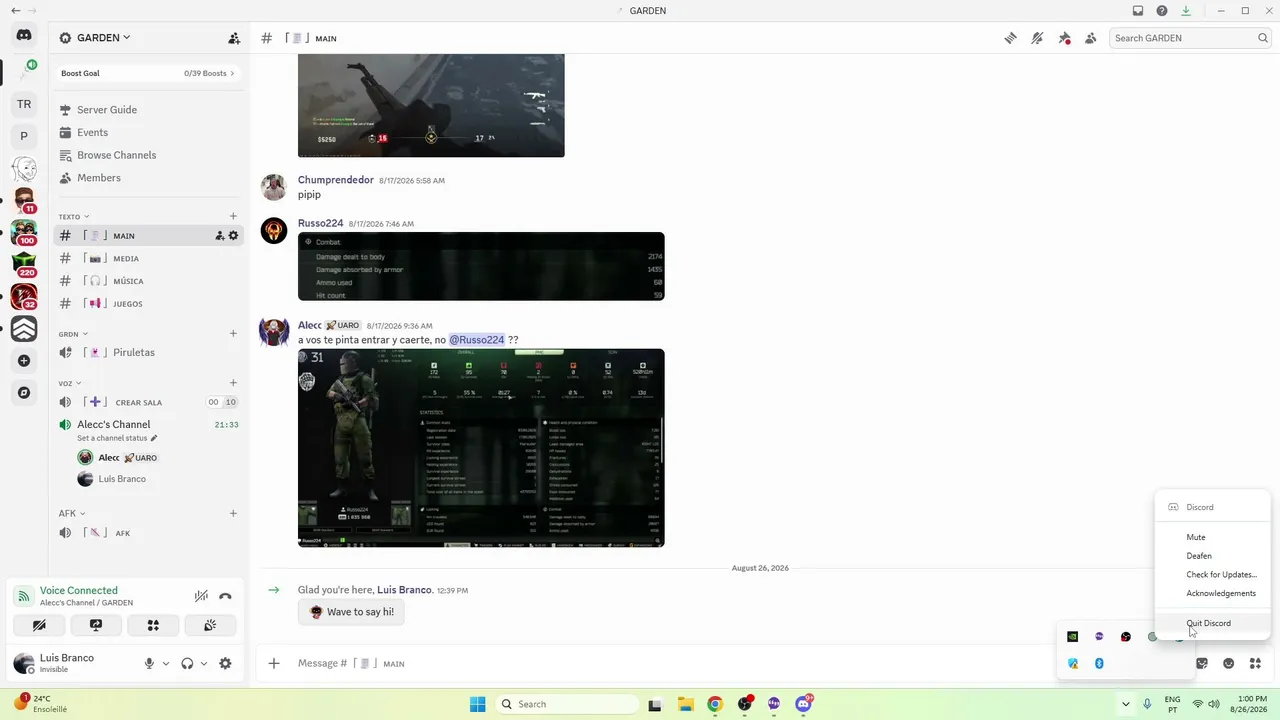Open Server Guide
Image resolution: width=1280 pixels, height=720 pixels.
click(148, 110)
